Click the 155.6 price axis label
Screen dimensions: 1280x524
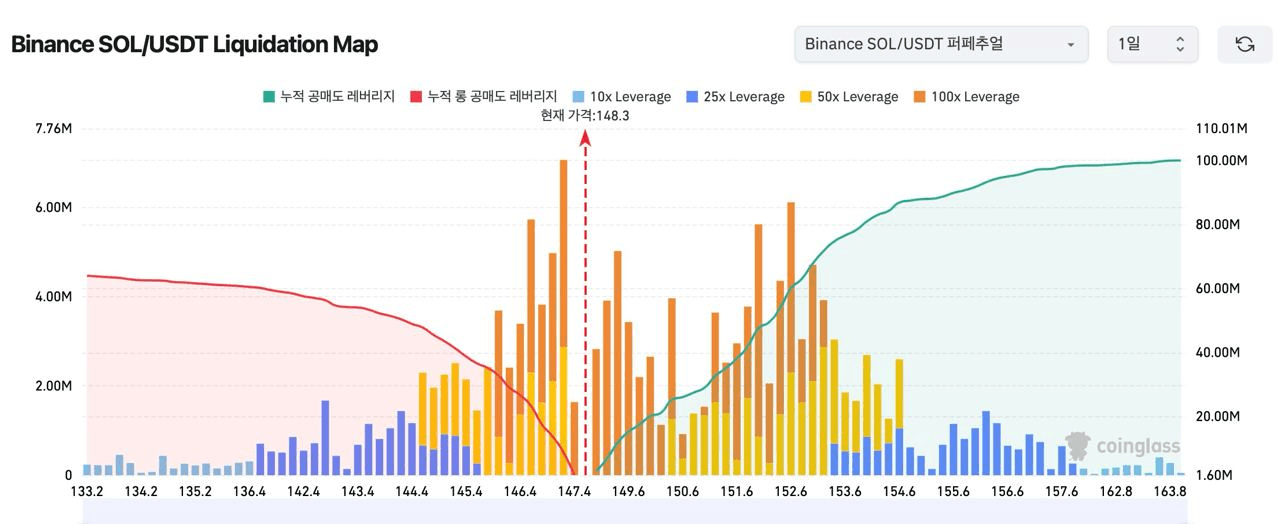[x=954, y=491]
